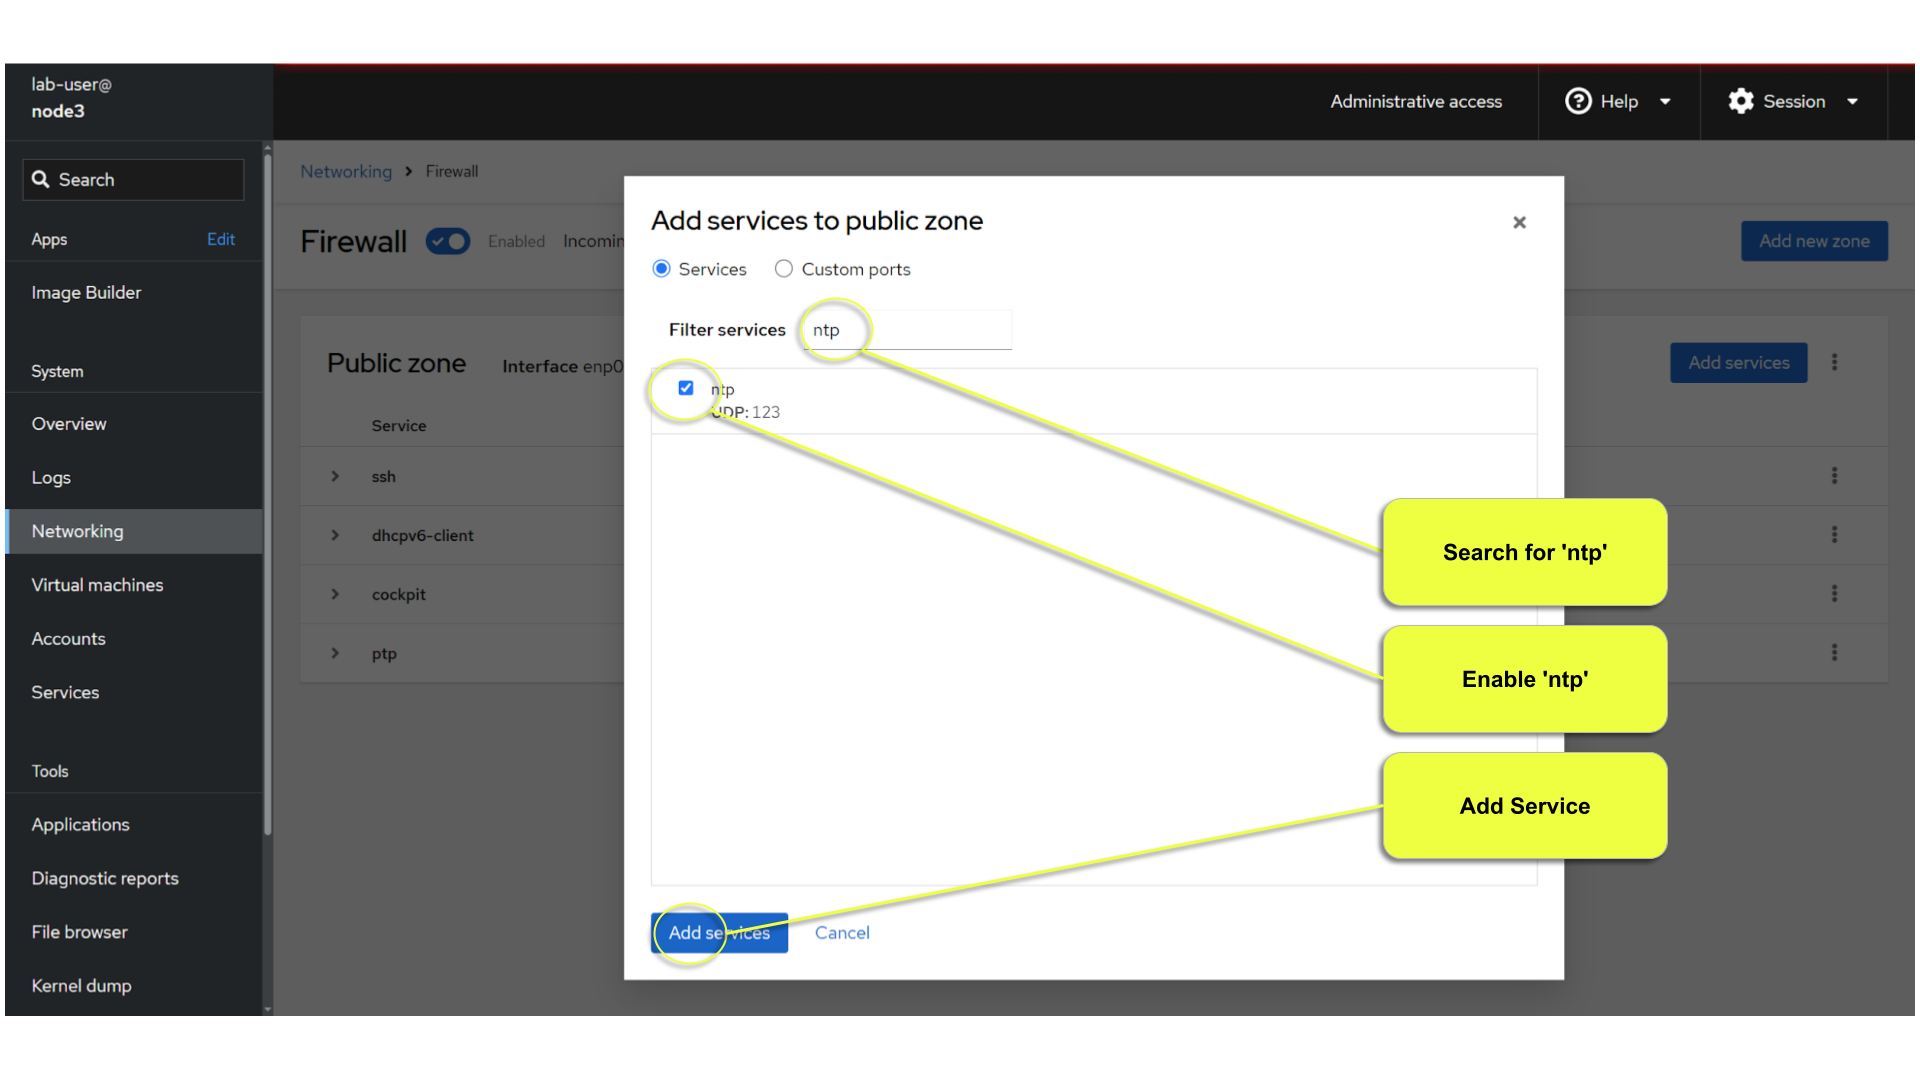Select the Custom ports radio button
The height and width of the screenshot is (1080, 1920).
[x=784, y=269]
